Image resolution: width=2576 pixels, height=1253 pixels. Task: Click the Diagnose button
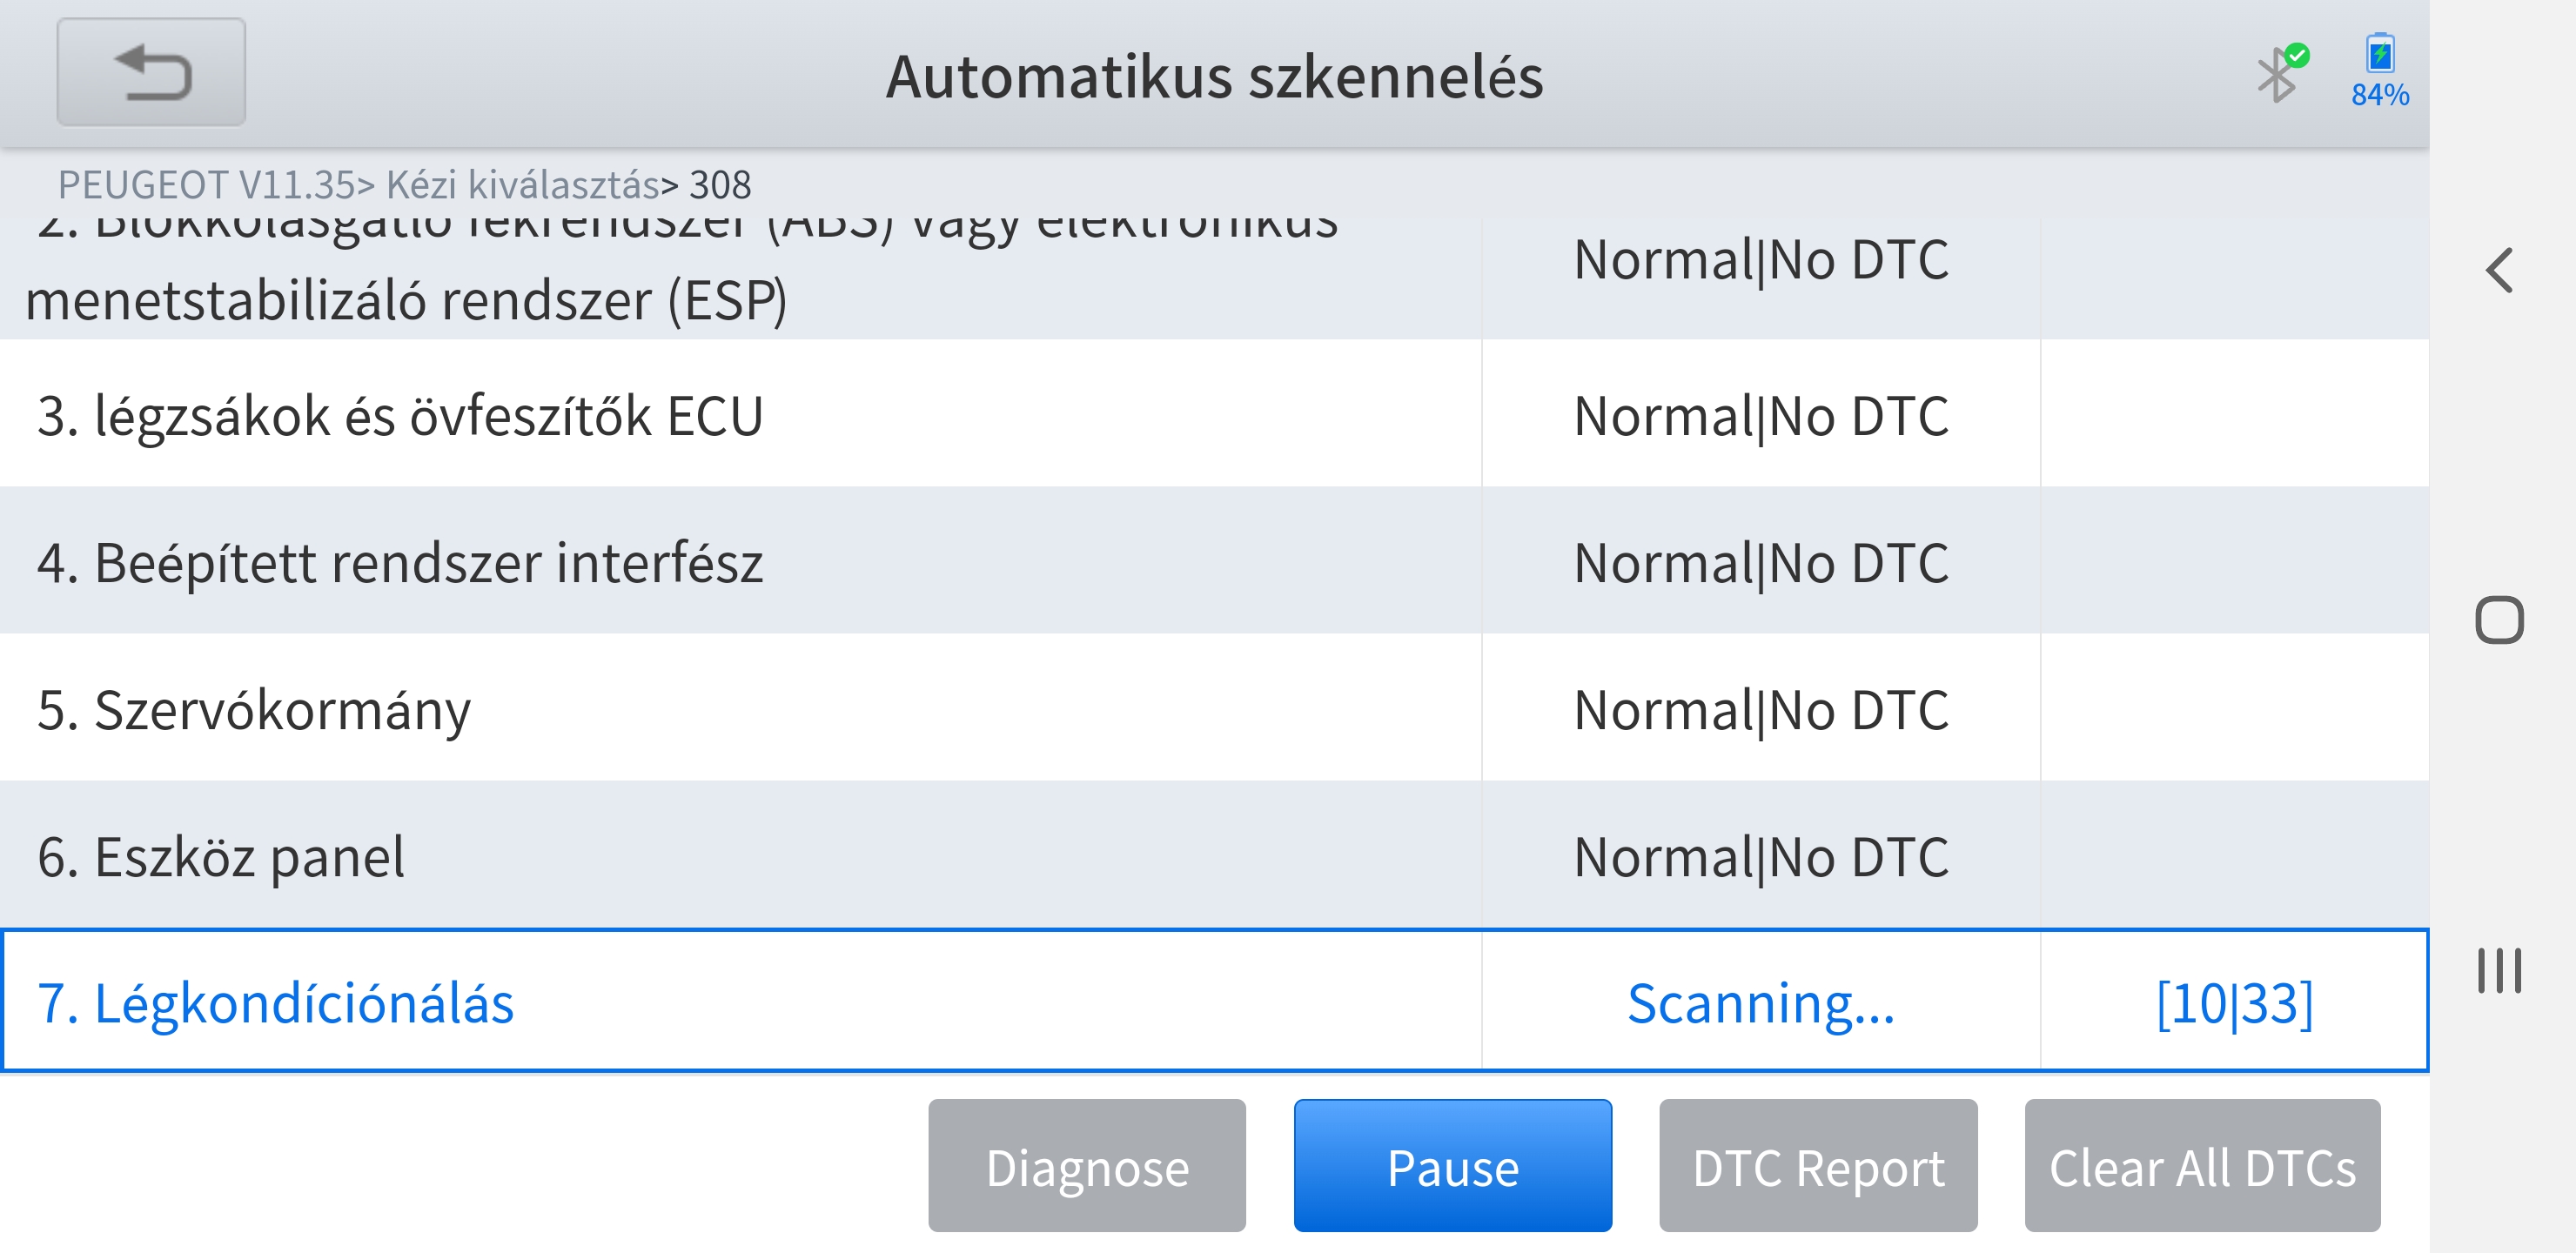coord(1087,1166)
